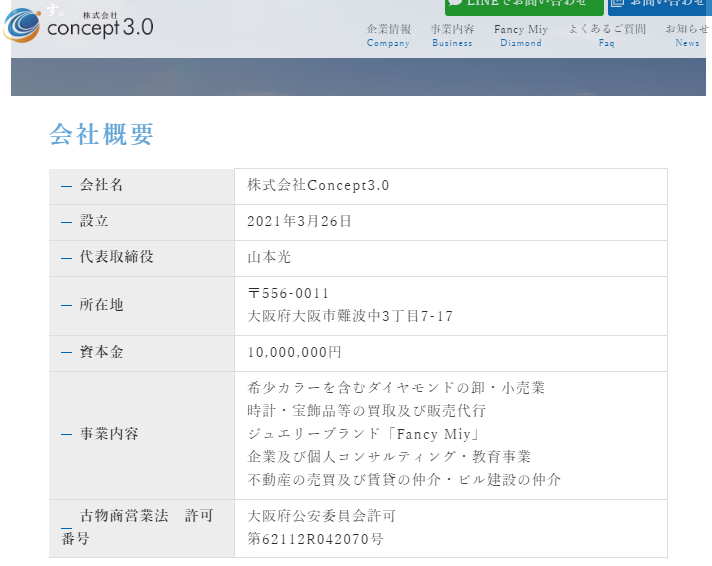Select the 大阪府大阪市難波中3丁目7-17 address

pos(350,316)
